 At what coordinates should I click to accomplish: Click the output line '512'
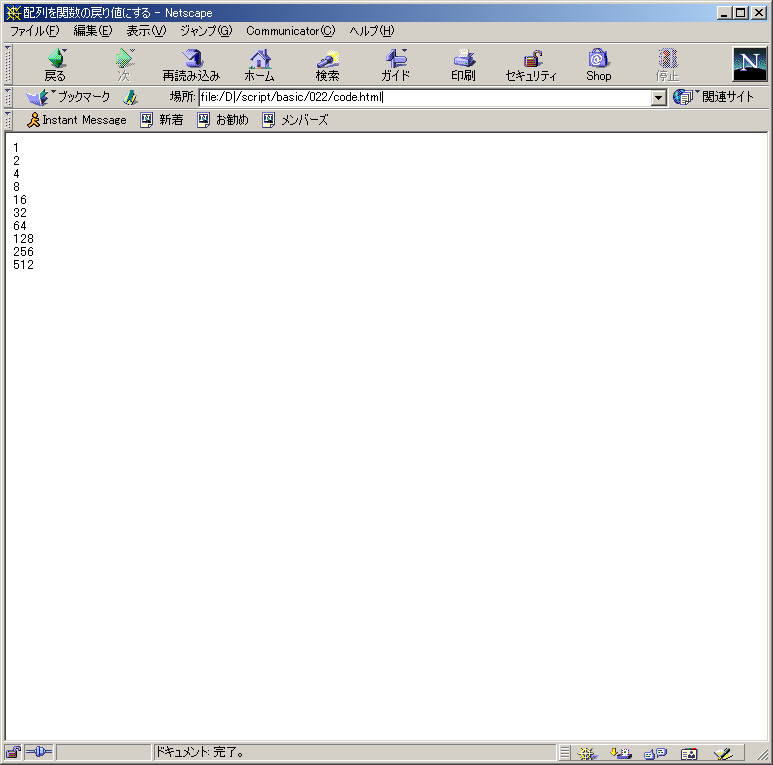[x=23, y=265]
